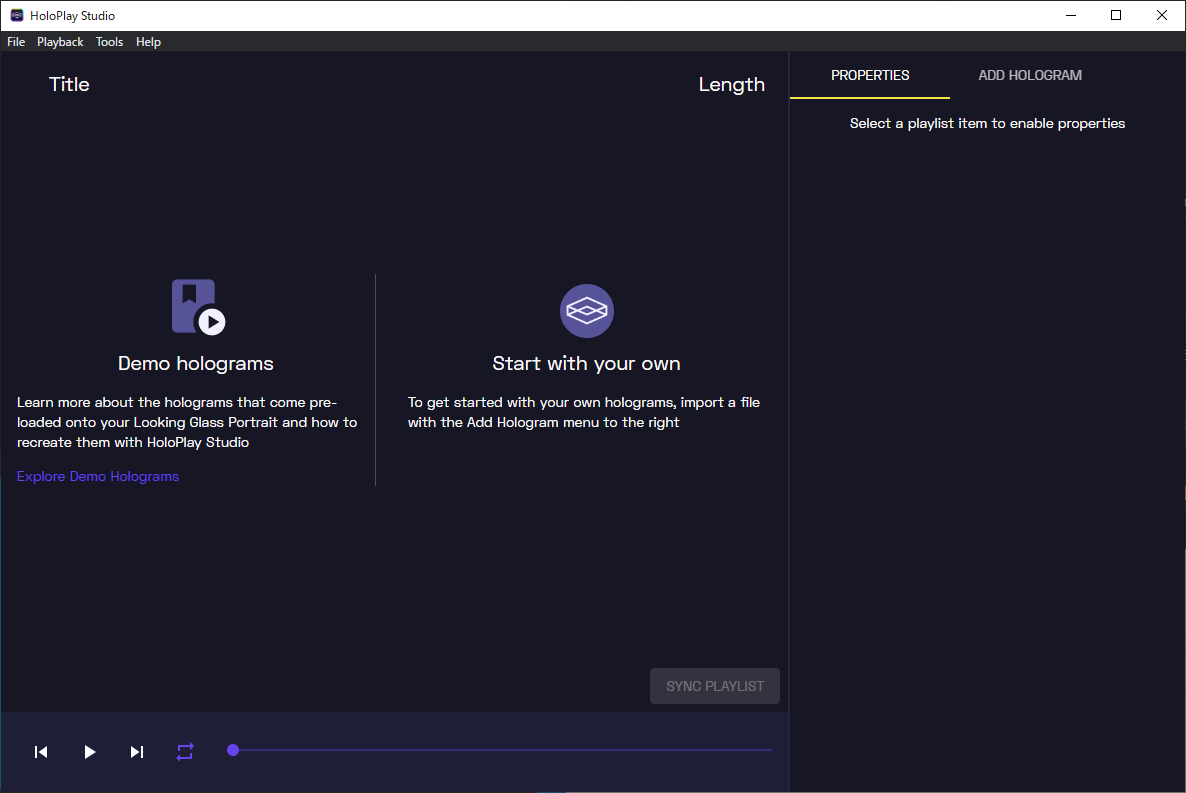Screen dimensions: 1186x793
Task: Close the HoloPlay Studio window
Action: tap(1162, 15)
